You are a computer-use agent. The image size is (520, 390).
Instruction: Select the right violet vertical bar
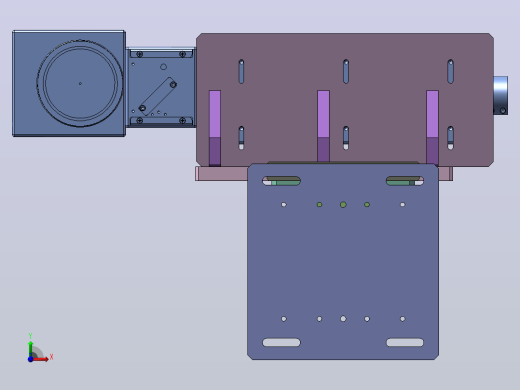pyautogui.click(x=432, y=127)
